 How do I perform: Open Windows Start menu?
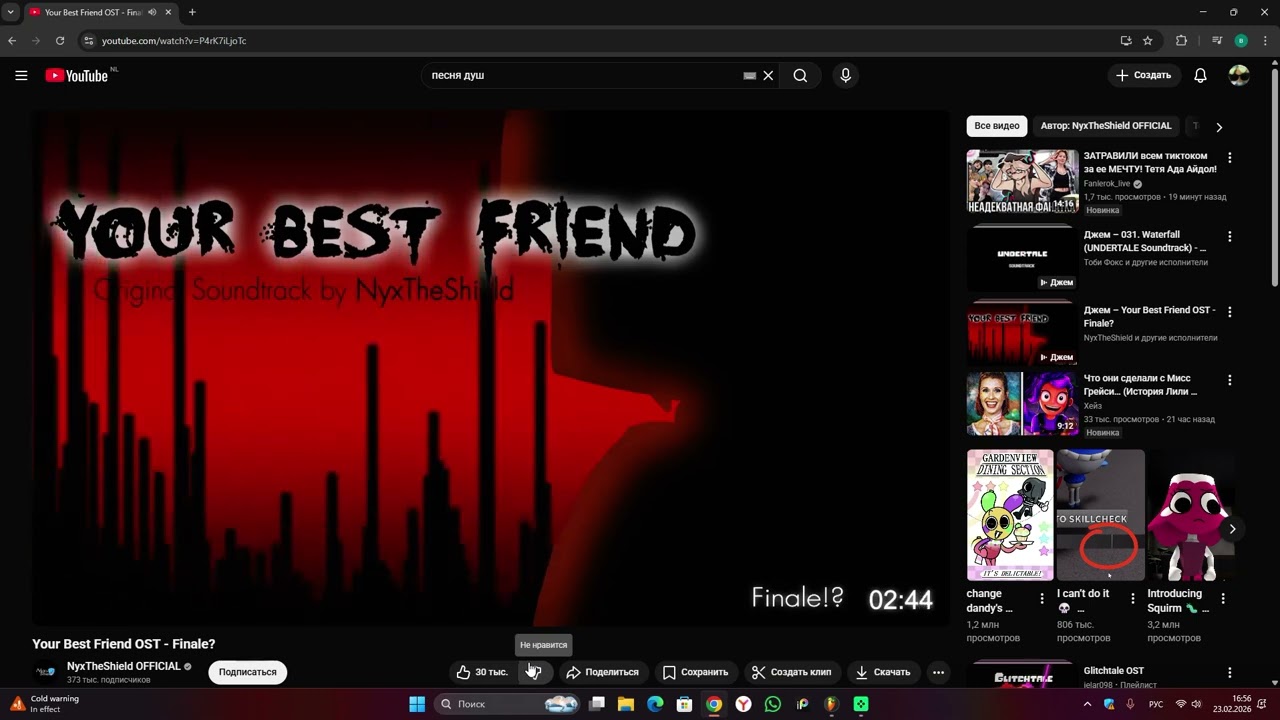coord(417,704)
